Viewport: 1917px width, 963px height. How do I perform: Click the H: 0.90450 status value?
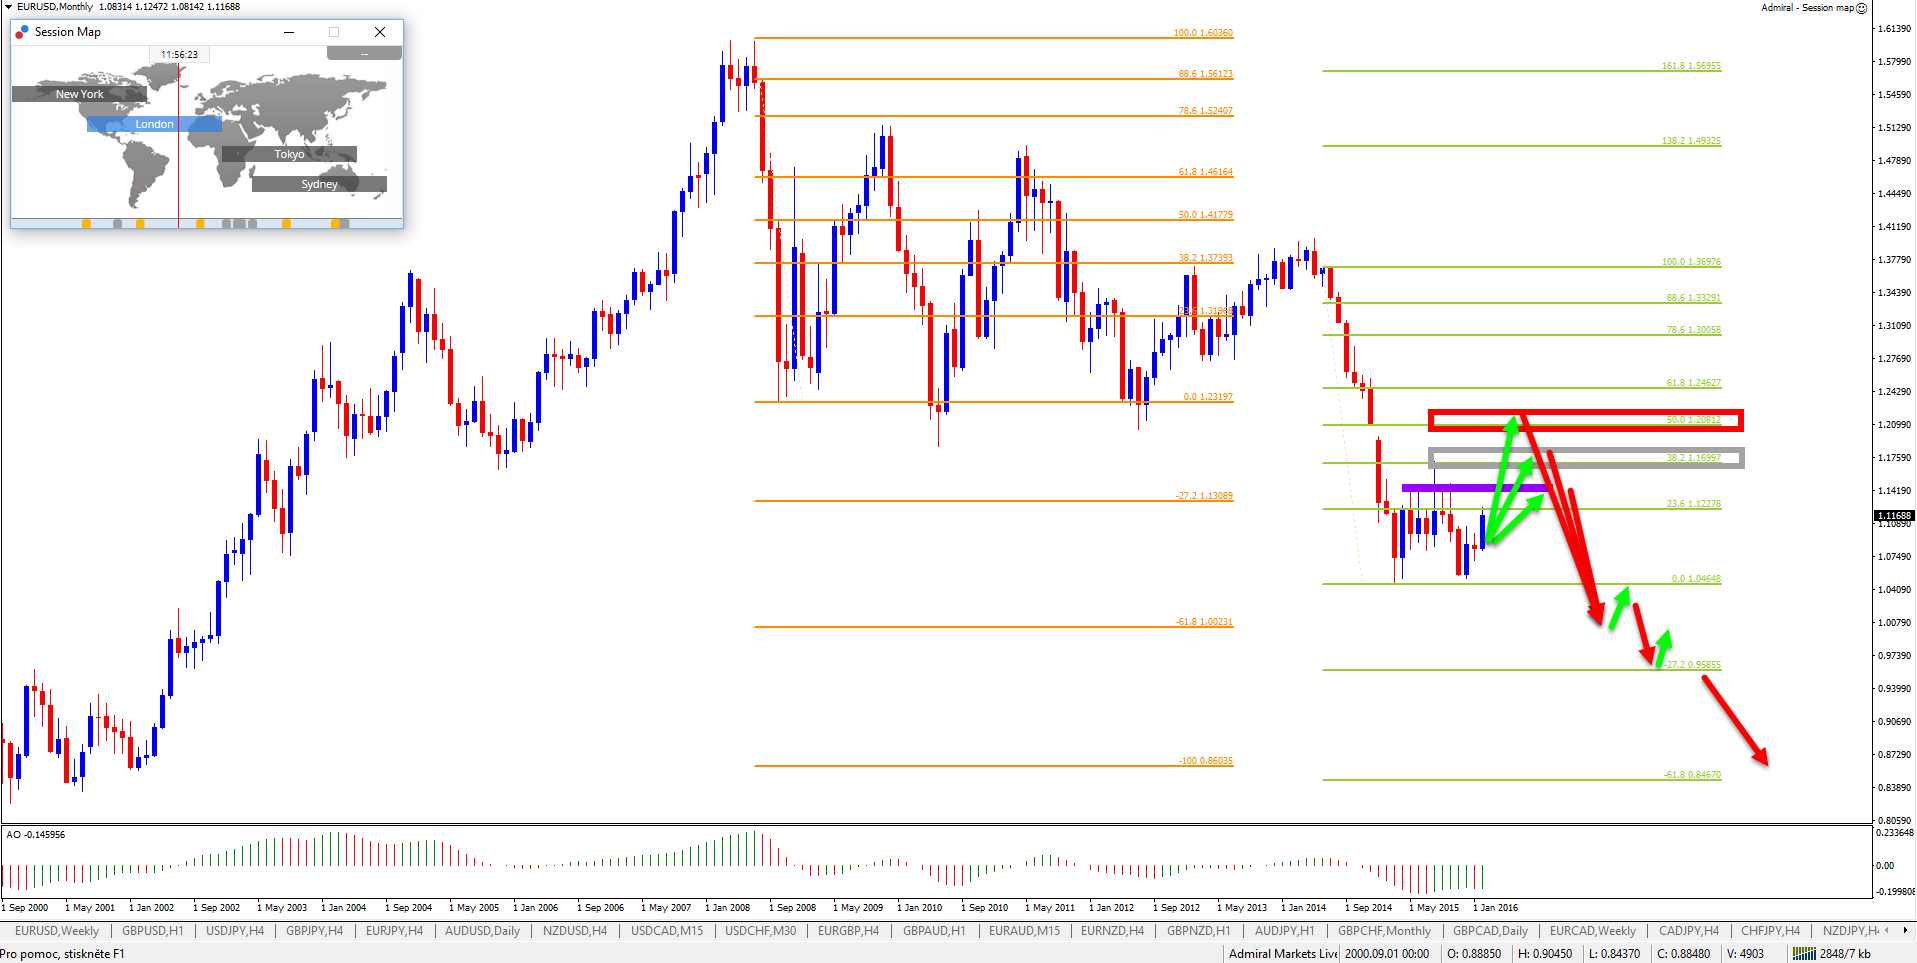pos(1545,954)
